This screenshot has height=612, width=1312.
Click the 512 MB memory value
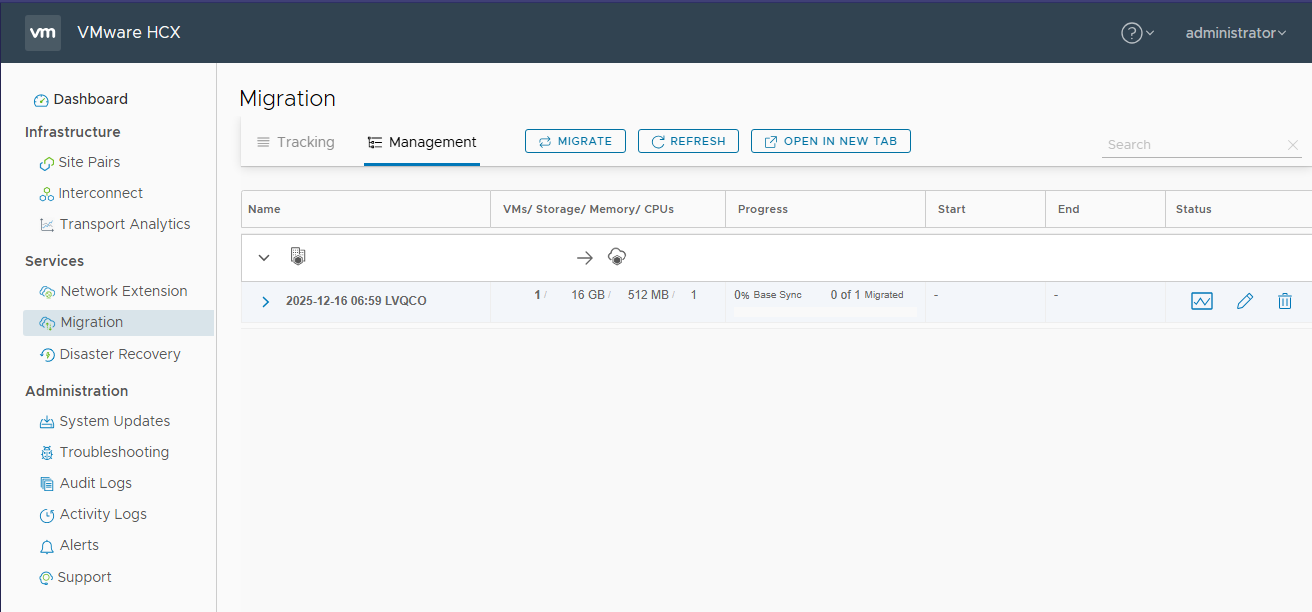(648, 295)
